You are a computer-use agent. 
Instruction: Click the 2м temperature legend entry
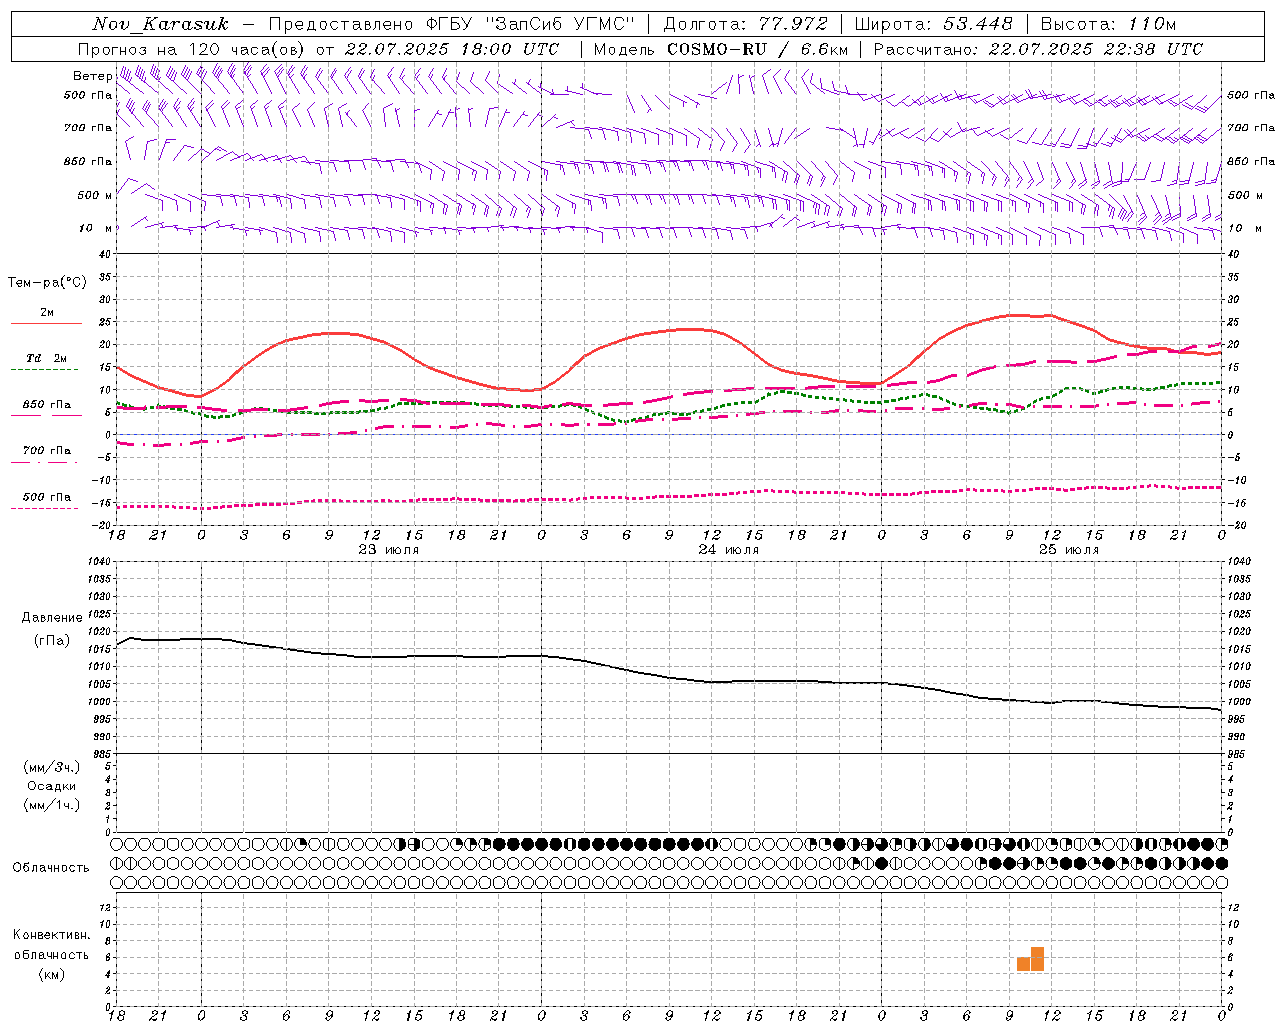click(x=47, y=313)
